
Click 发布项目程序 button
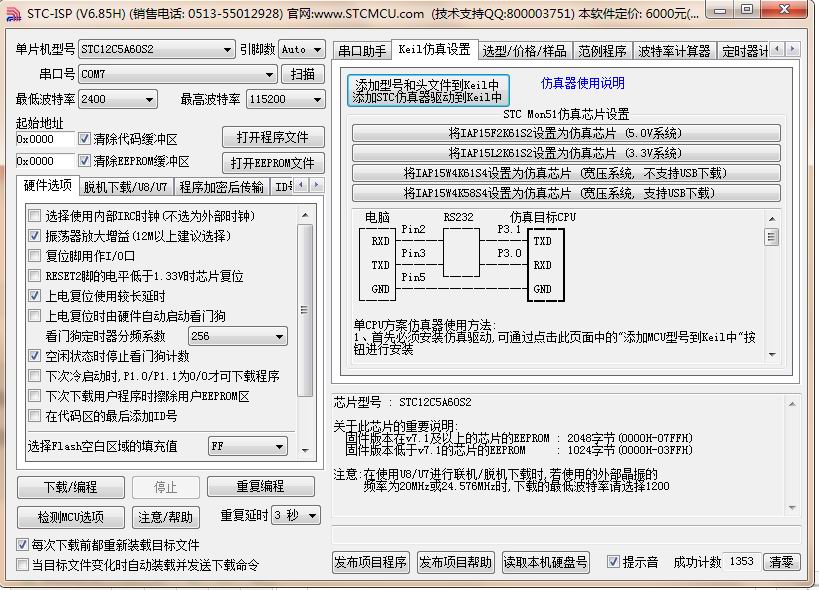pyautogui.click(x=371, y=562)
